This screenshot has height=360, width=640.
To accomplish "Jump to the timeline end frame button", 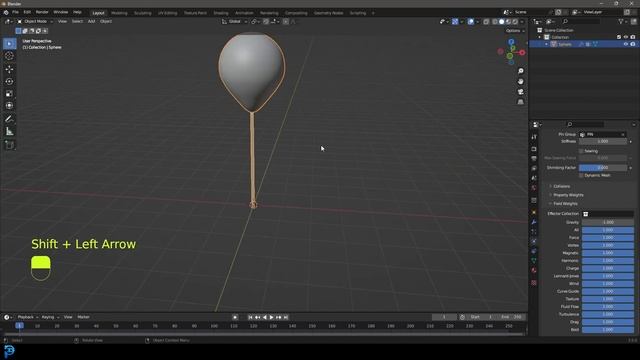I will [x=286, y=317].
